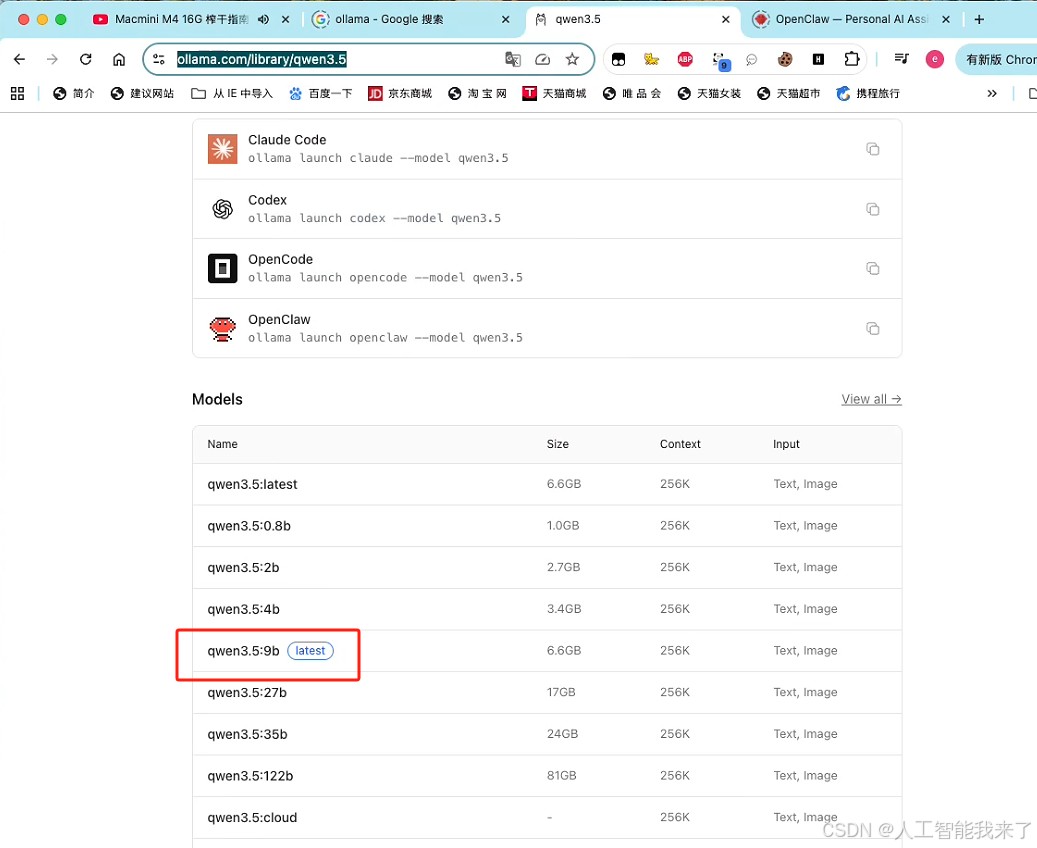Open qwen3.5:4b model
The height and width of the screenshot is (848, 1037).
pos(243,609)
